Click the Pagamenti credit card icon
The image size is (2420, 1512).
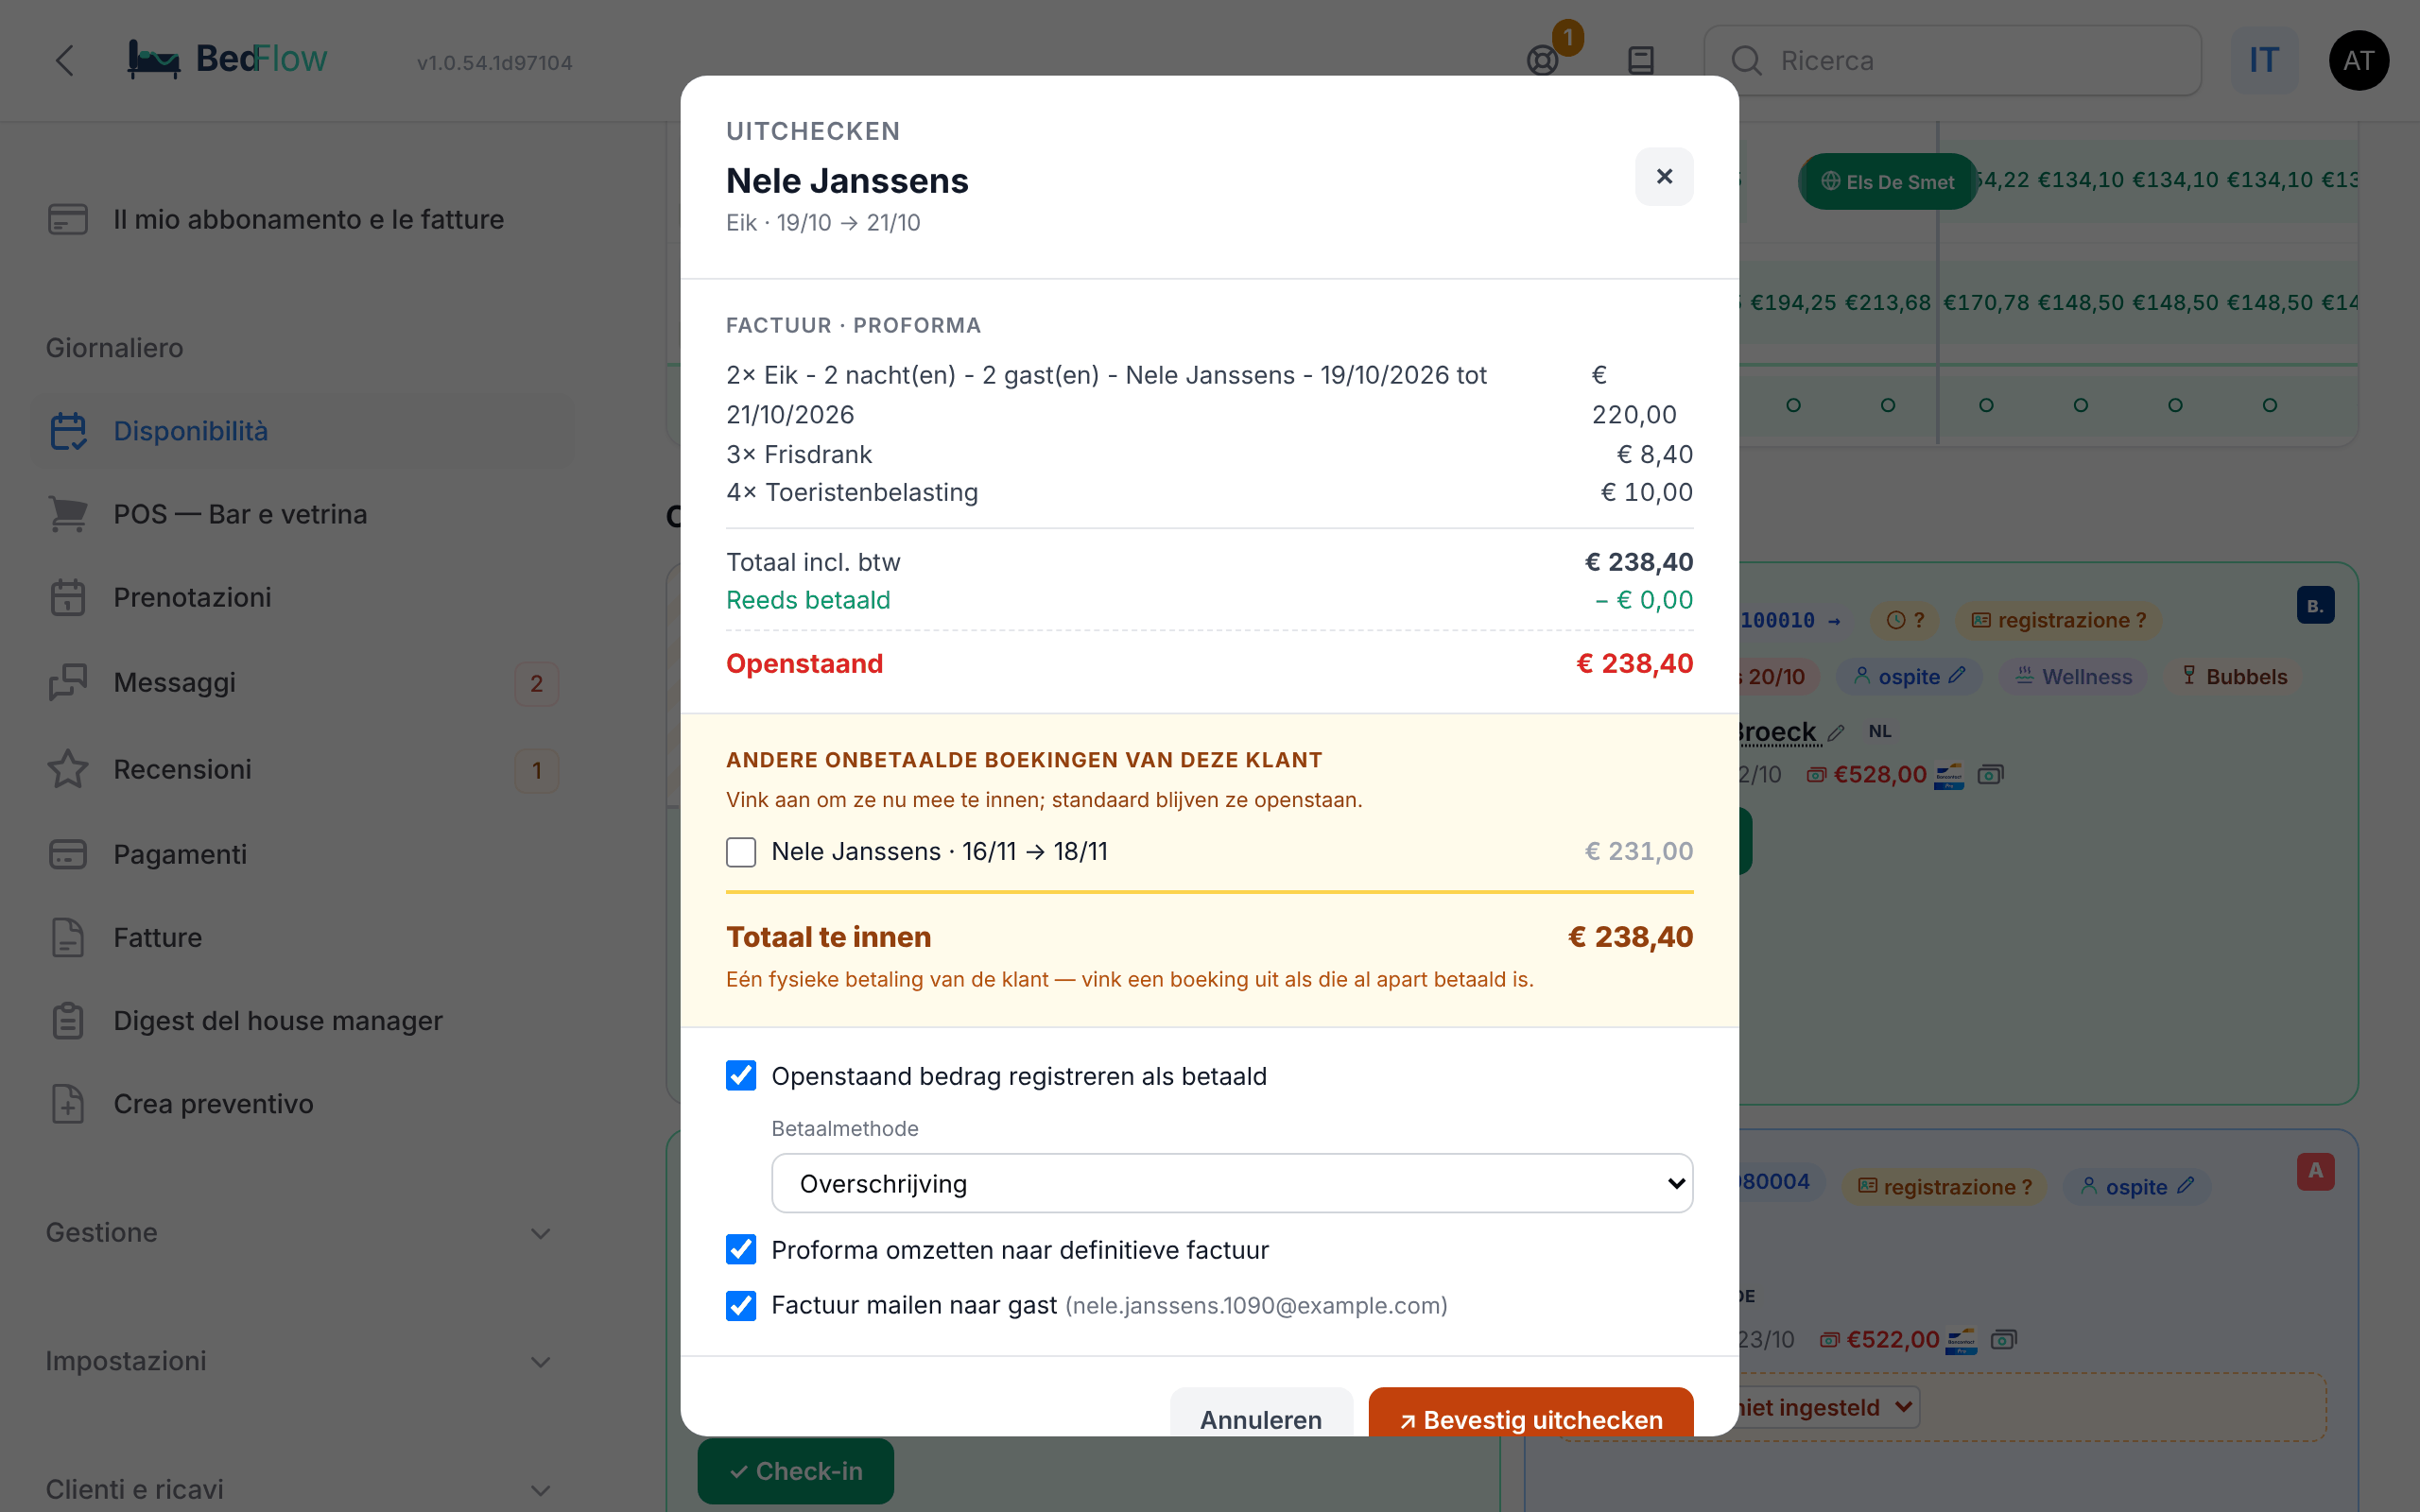68,854
